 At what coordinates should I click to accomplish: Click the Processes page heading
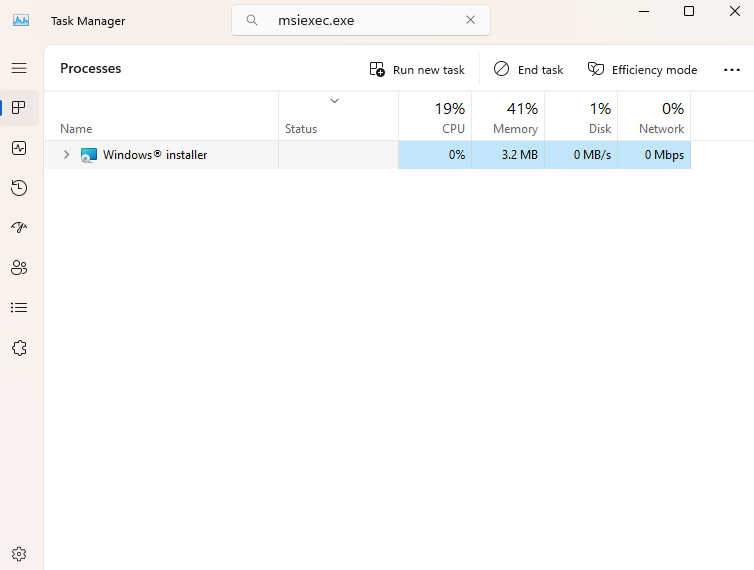[x=90, y=68]
